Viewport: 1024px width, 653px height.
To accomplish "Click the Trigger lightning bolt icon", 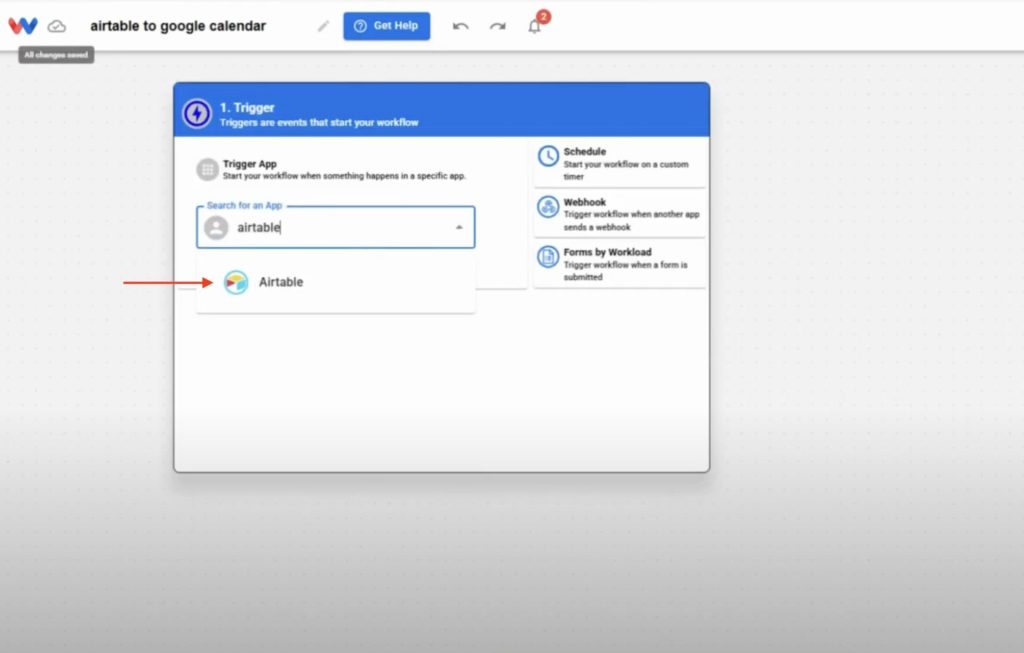I will click(x=197, y=114).
